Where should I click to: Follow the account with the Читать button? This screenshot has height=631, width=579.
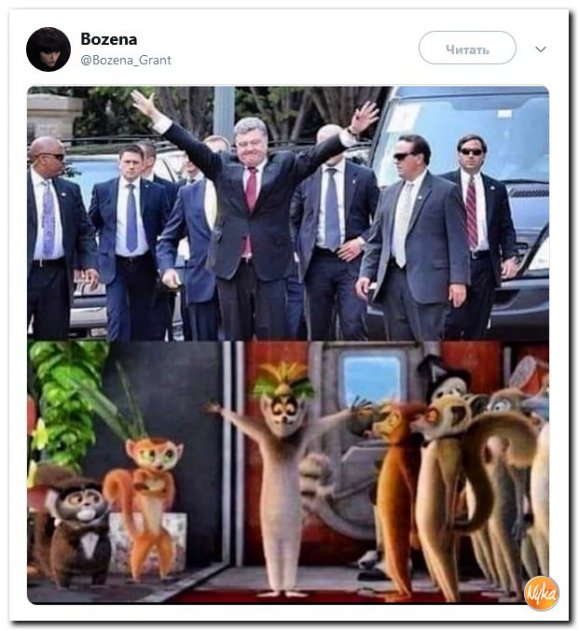coord(467,48)
